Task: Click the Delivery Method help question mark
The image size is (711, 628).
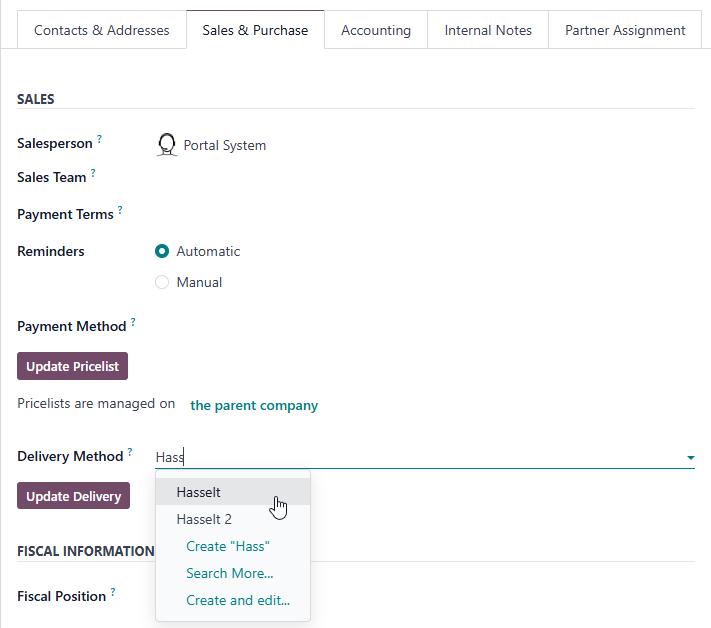Action: point(130,453)
